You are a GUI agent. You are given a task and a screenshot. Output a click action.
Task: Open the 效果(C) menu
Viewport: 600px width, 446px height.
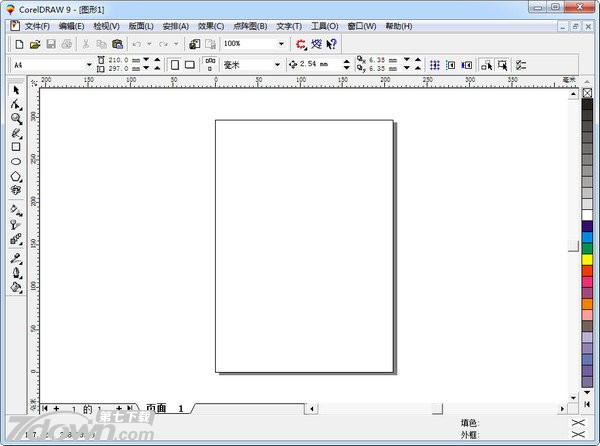(x=211, y=25)
